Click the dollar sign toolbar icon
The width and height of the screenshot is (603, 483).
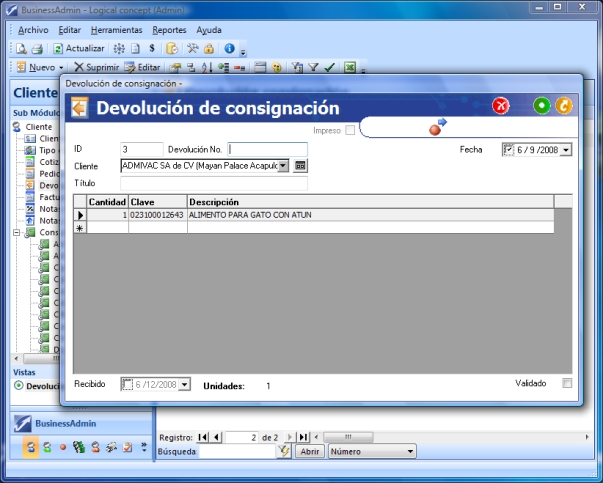151,48
